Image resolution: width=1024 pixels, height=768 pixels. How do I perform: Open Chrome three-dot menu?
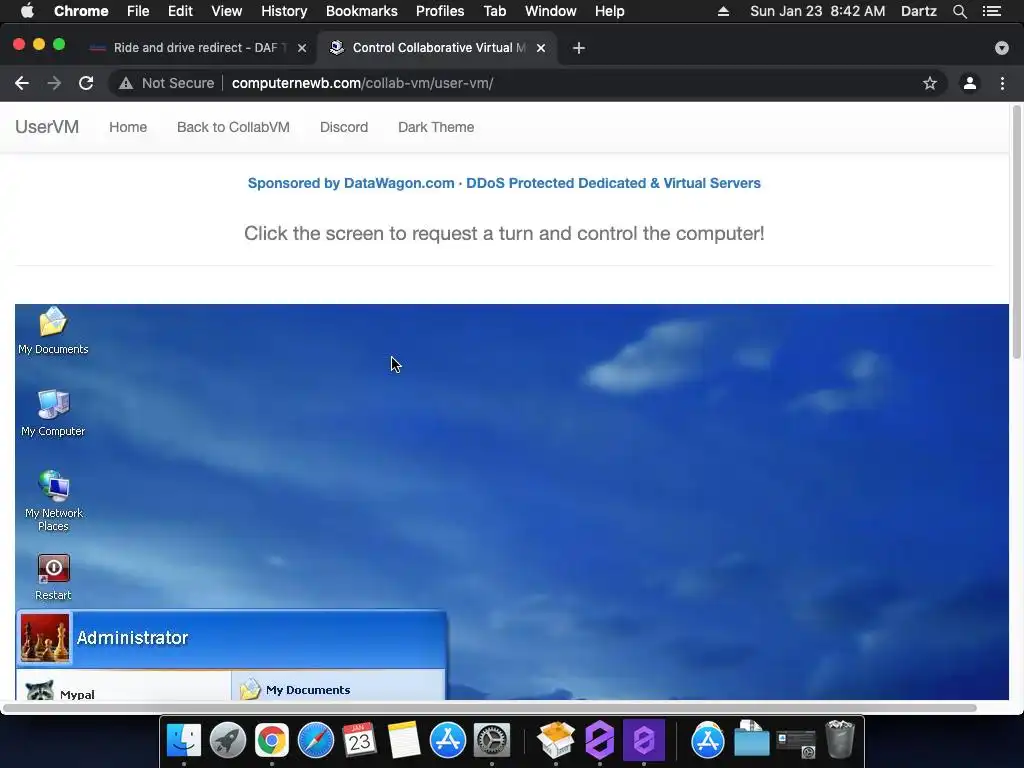pos(1002,83)
